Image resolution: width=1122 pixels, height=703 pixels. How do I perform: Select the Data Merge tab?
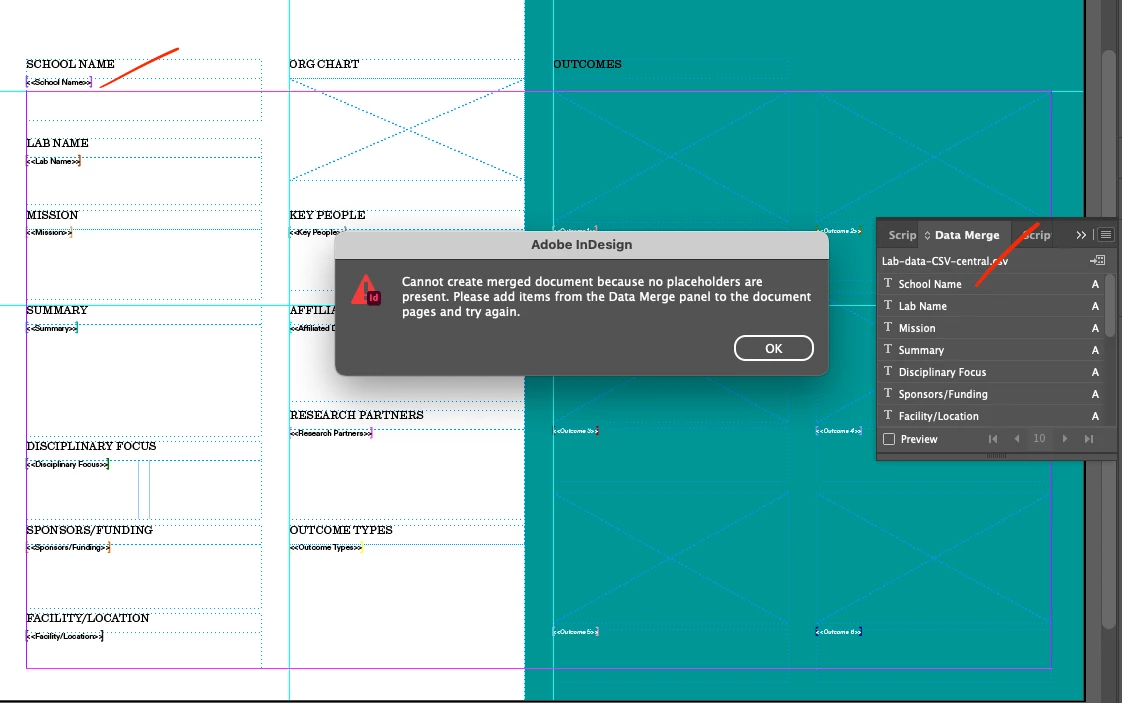coord(967,235)
